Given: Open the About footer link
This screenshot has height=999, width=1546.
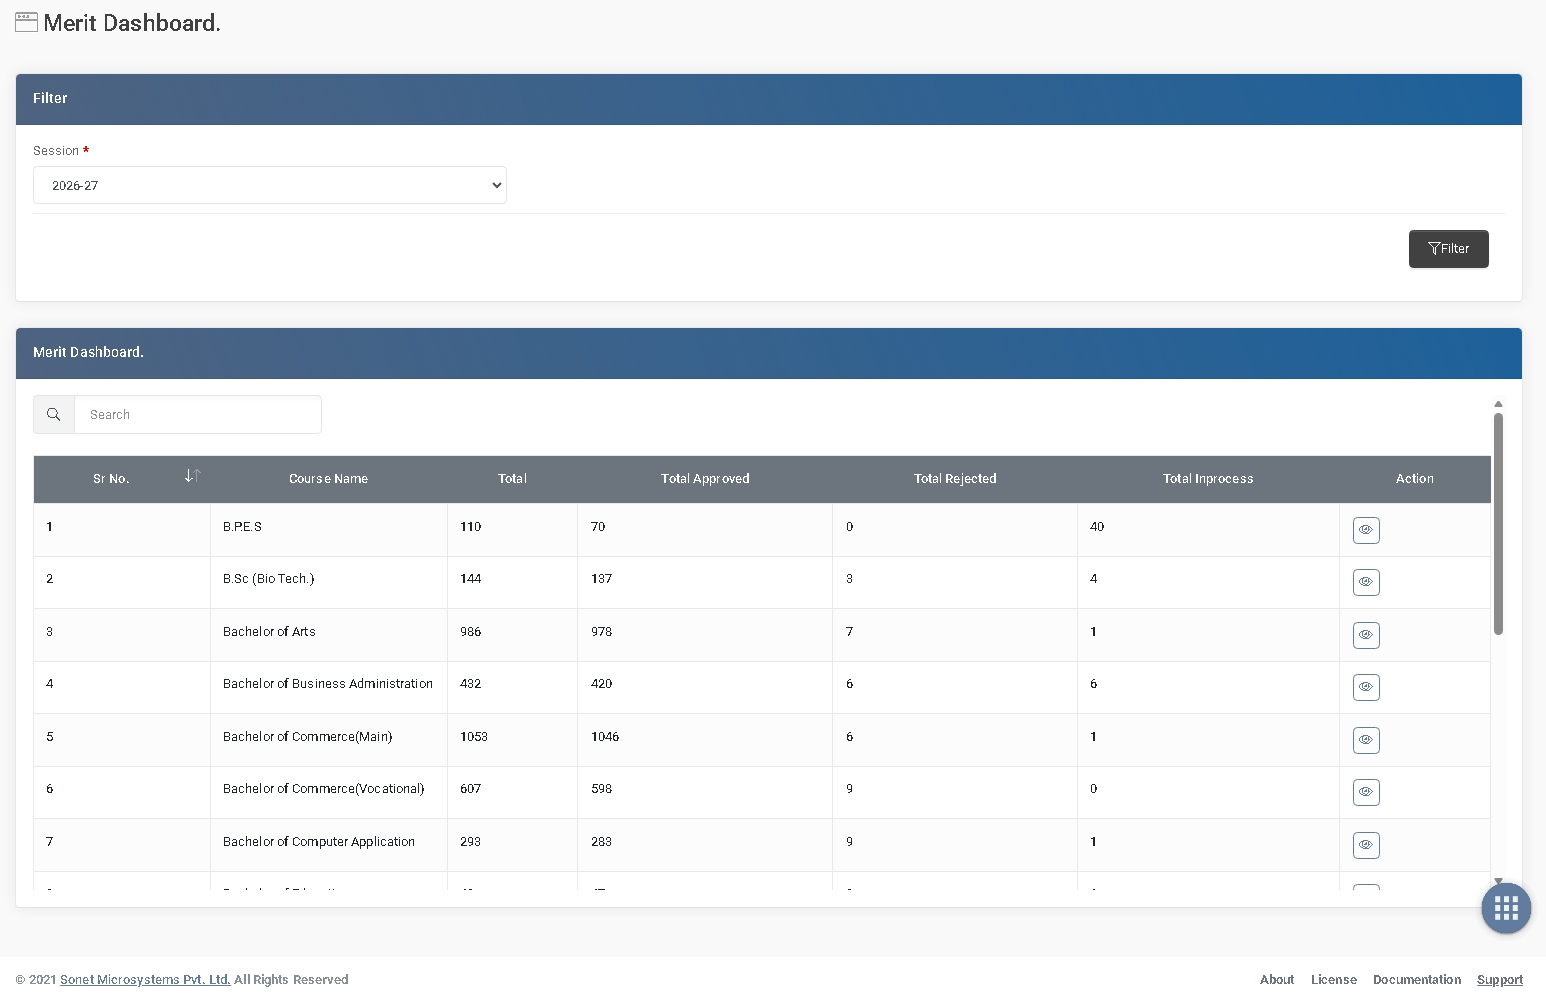Looking at the screenshot, I should (1277, 980).
